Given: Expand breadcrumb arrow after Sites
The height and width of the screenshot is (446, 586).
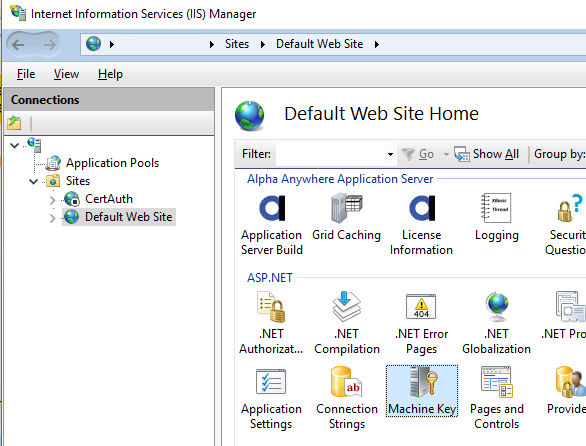Looking at the screenshot, I should tap(263, 44).
